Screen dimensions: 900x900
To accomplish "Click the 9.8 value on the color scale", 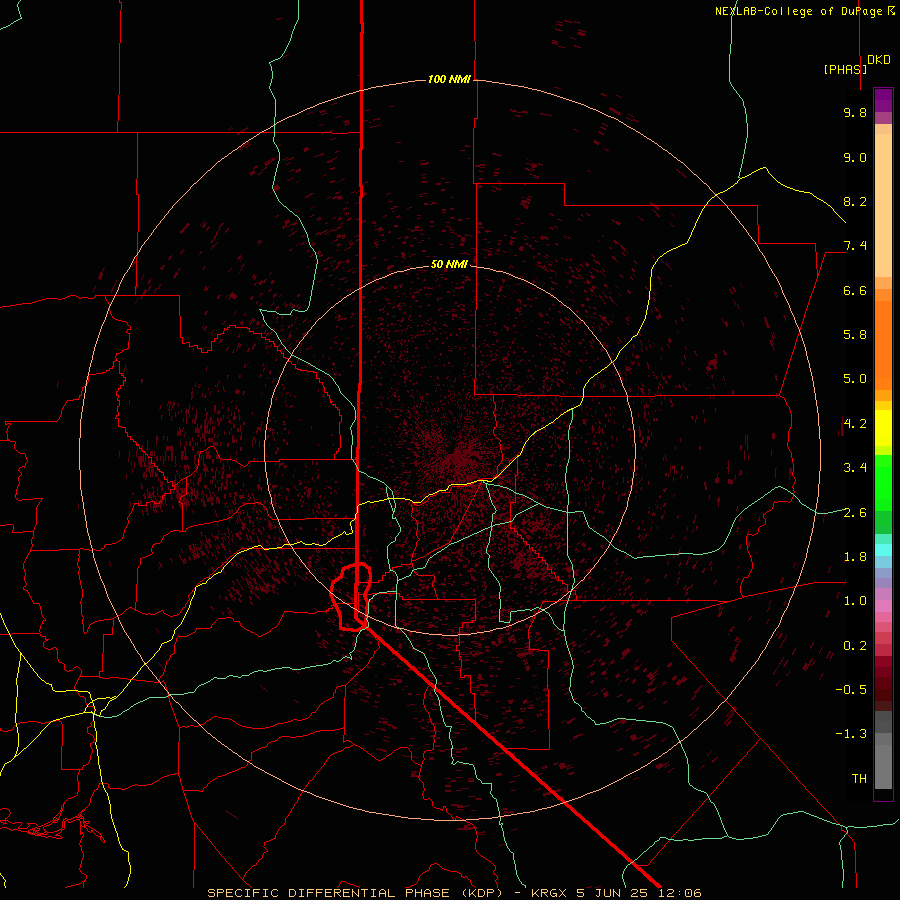I will tap(855, 112).
